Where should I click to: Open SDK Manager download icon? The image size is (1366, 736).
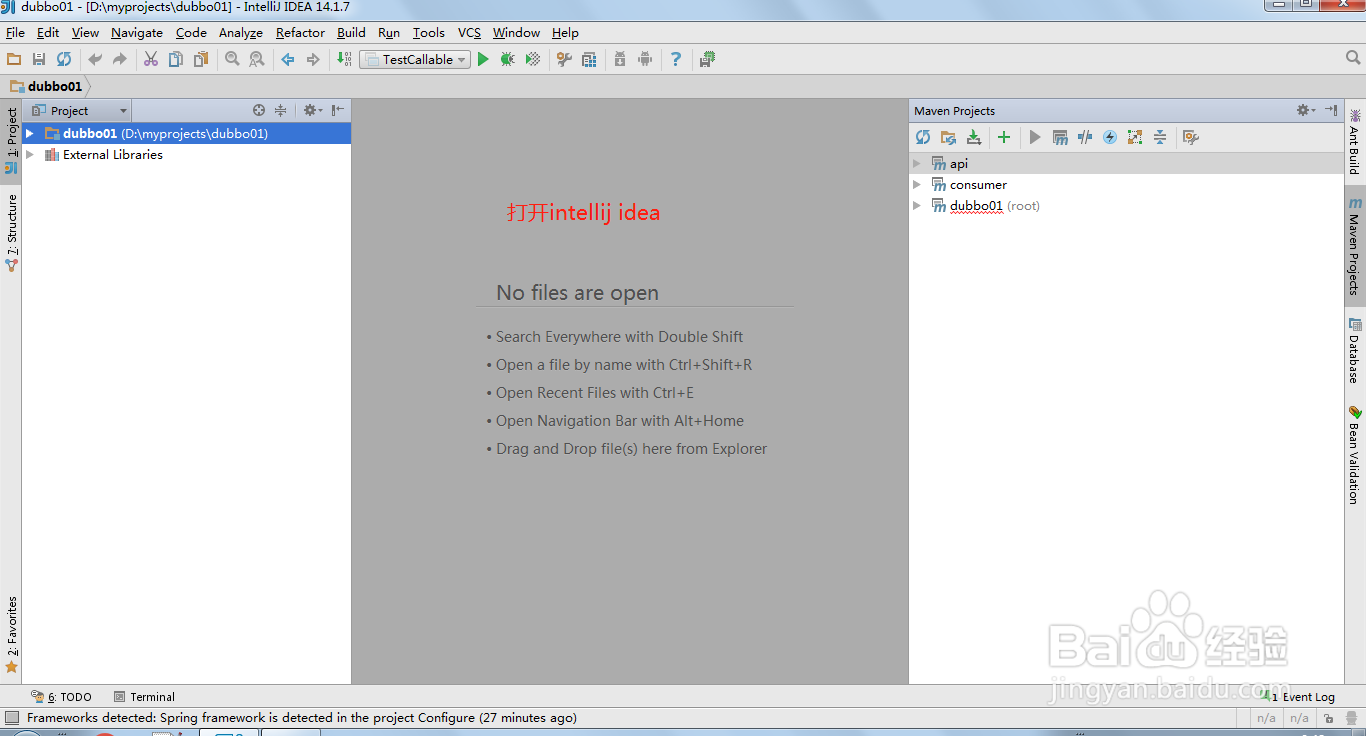pyautogui.click(x=620, y=59)
